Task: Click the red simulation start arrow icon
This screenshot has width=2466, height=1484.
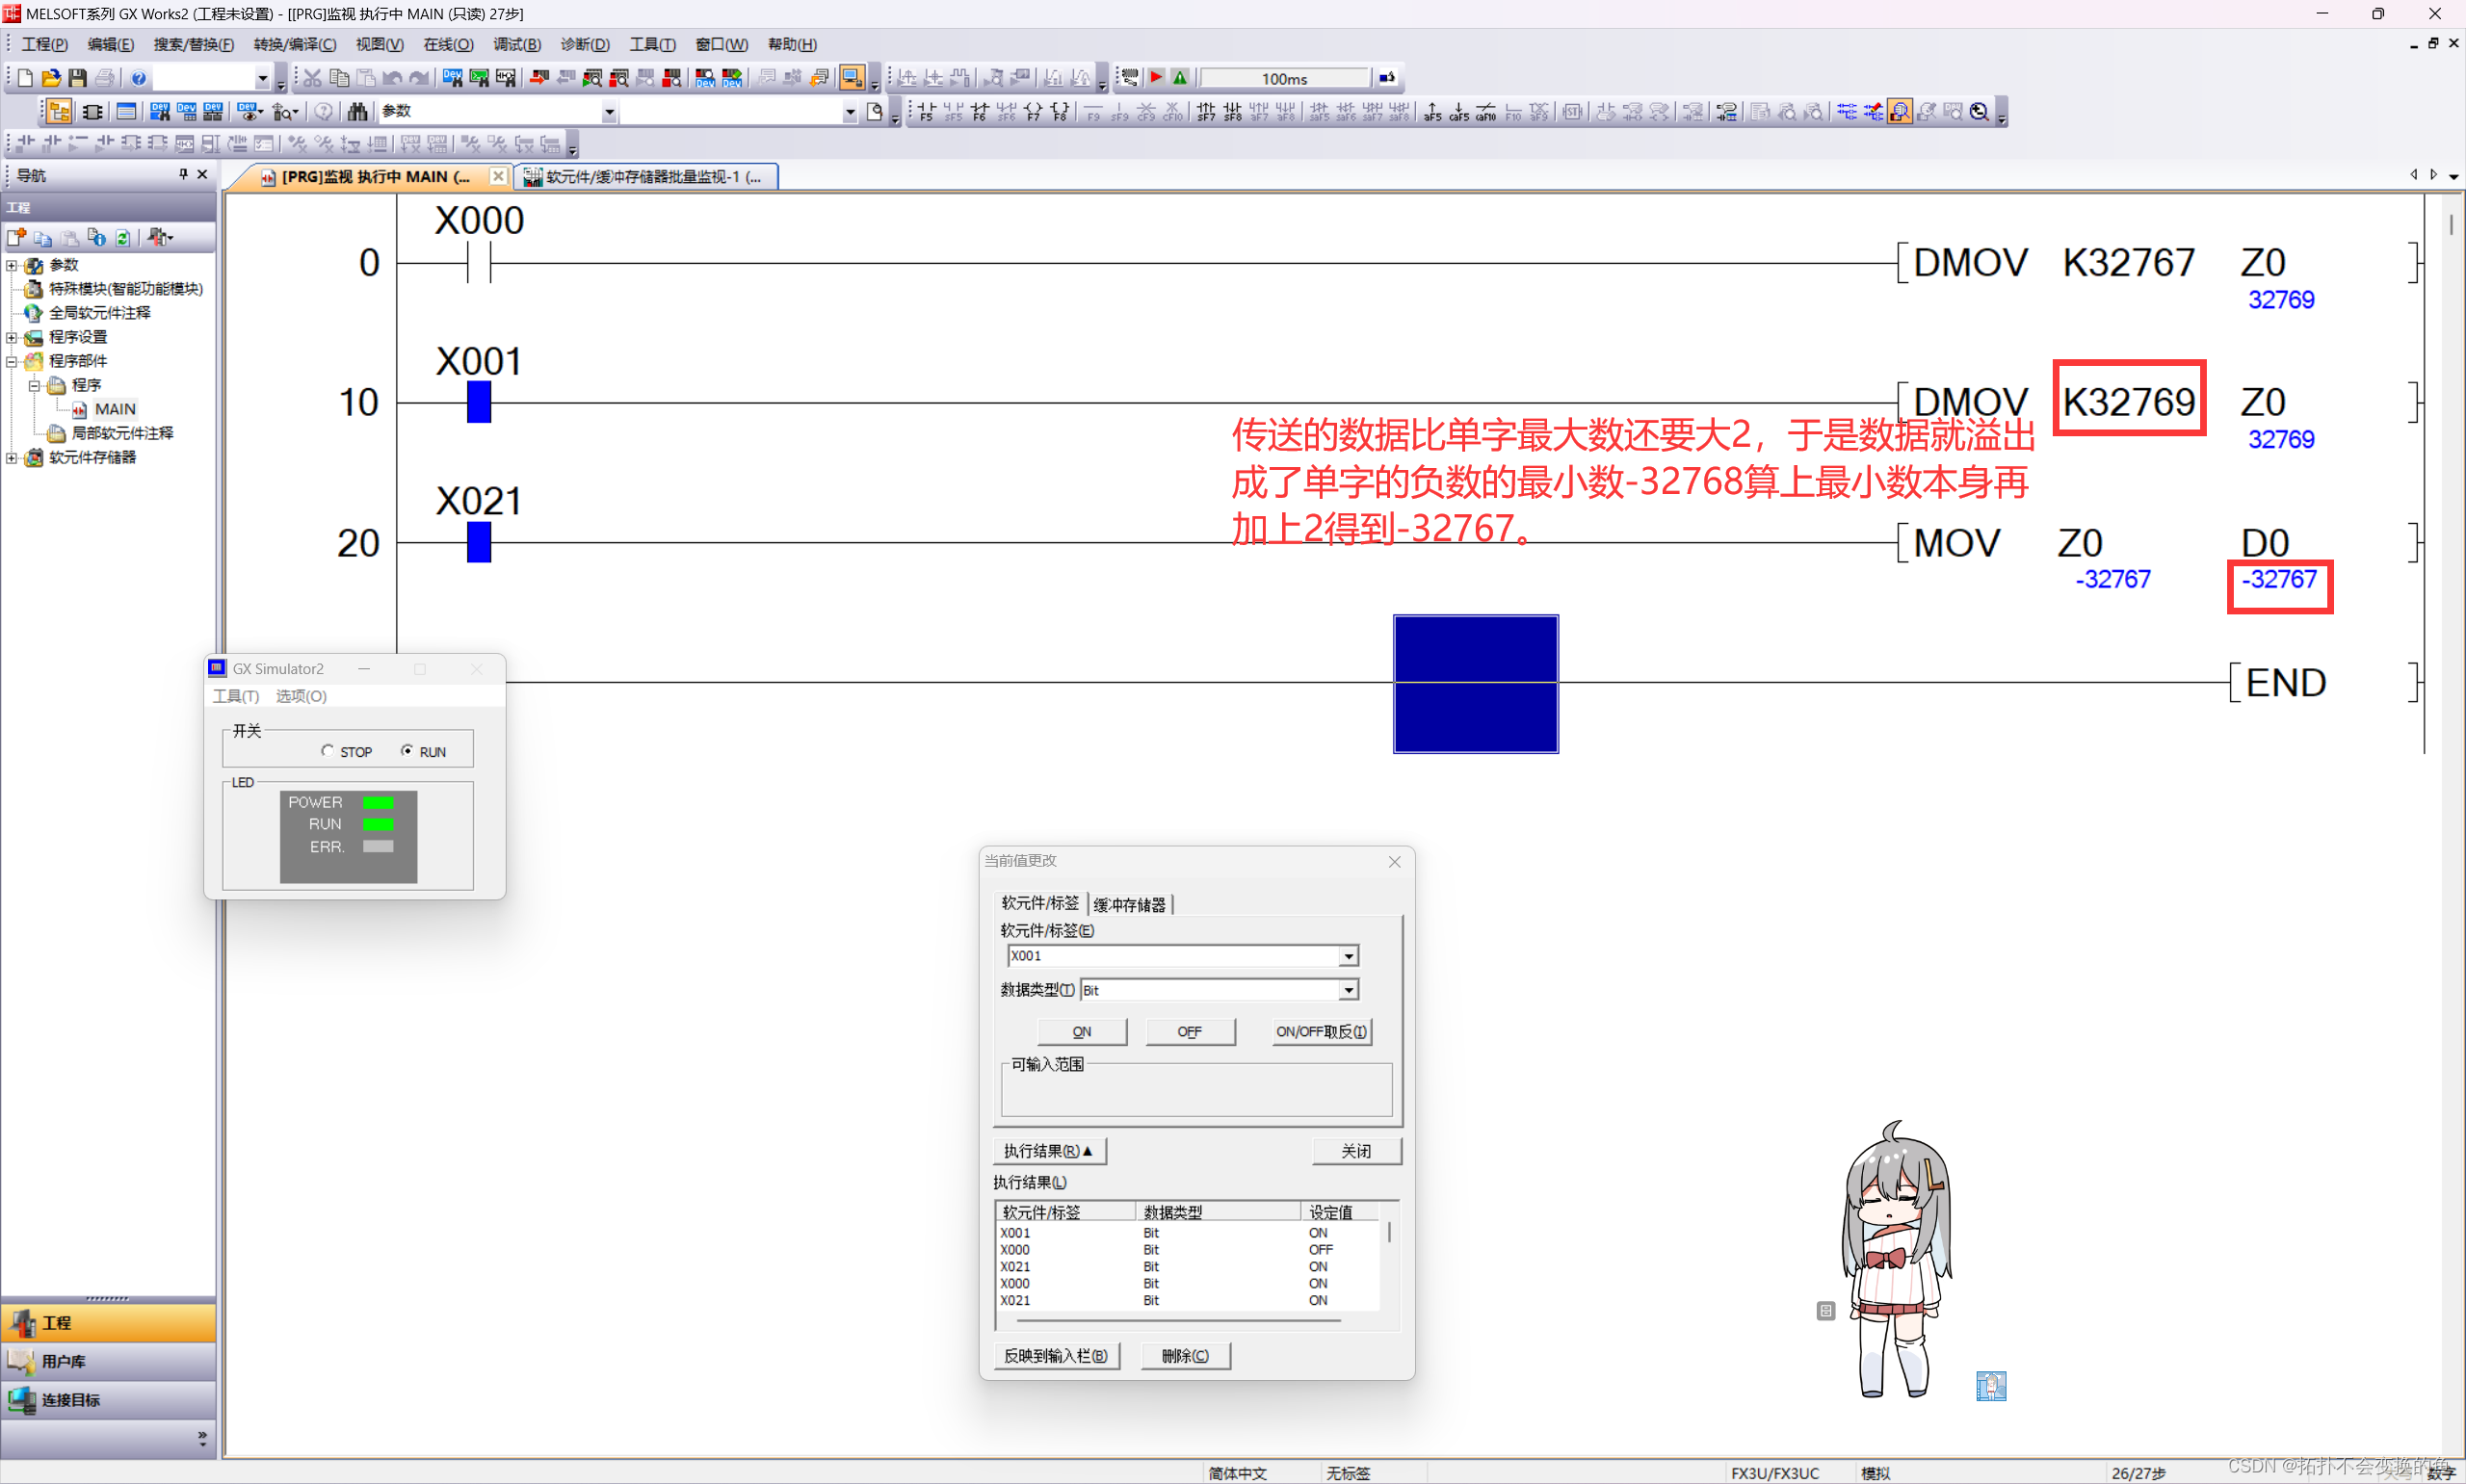Action: click(x=1156, y=78)
